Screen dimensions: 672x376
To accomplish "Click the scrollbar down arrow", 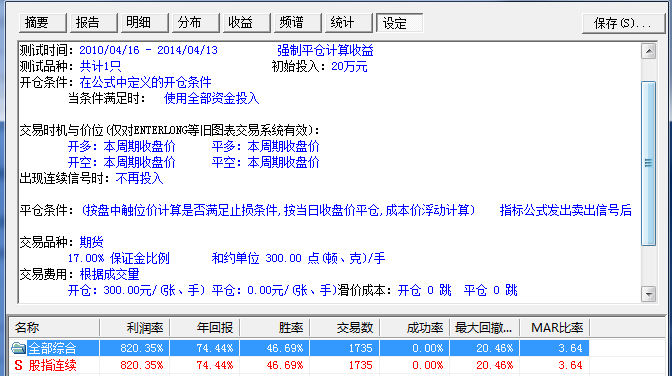I will coord(648,294).
